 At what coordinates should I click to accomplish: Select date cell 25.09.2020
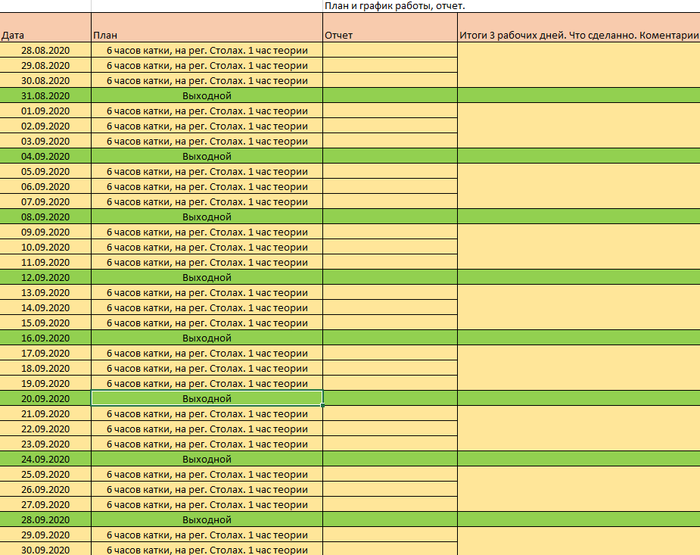(46, 475)
